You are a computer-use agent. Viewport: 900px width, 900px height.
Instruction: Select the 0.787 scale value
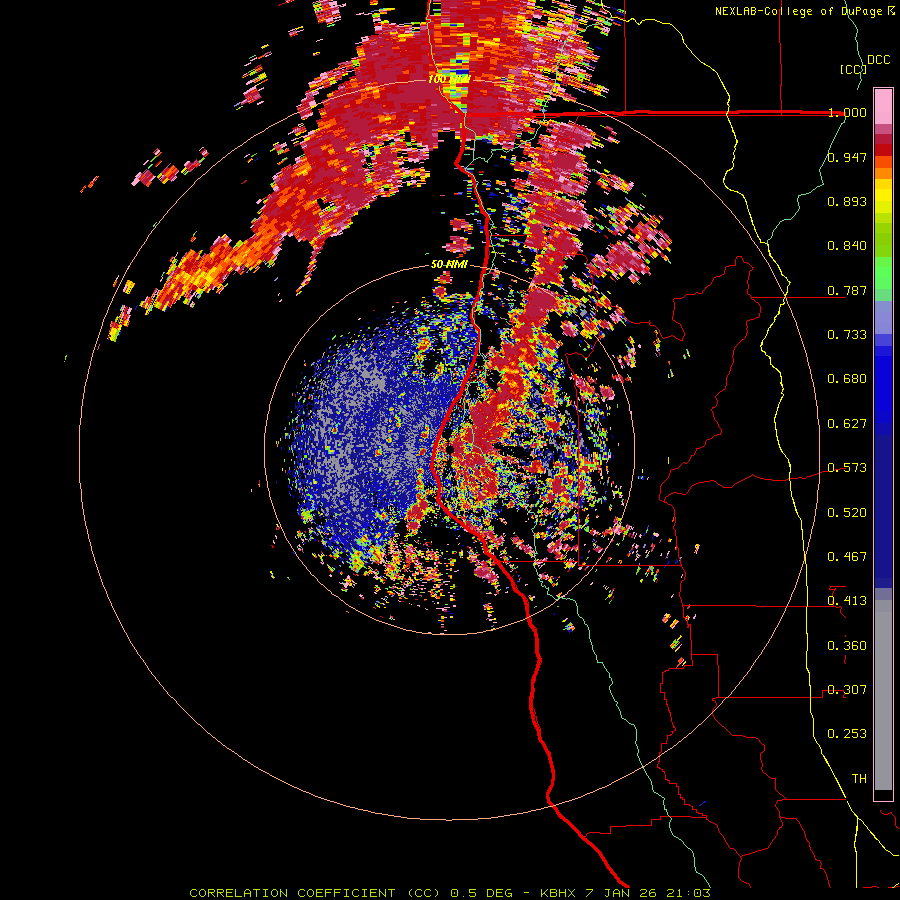point(847,290)
